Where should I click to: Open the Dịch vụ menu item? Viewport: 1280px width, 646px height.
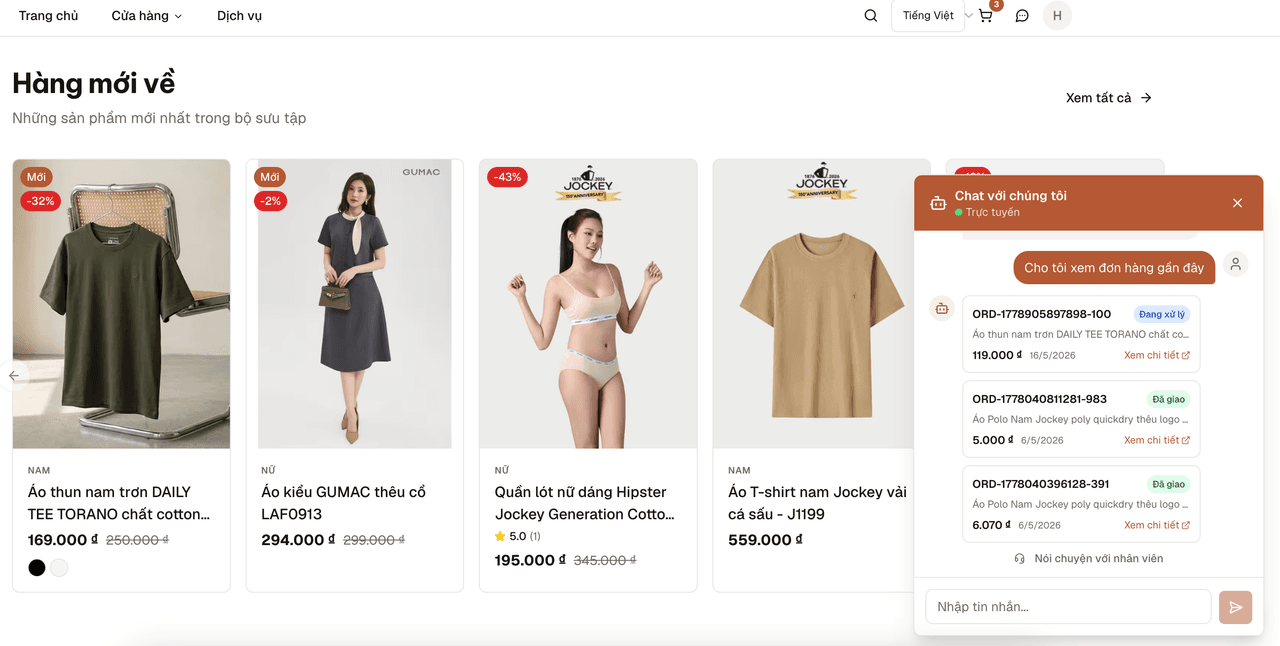point(239,16)
